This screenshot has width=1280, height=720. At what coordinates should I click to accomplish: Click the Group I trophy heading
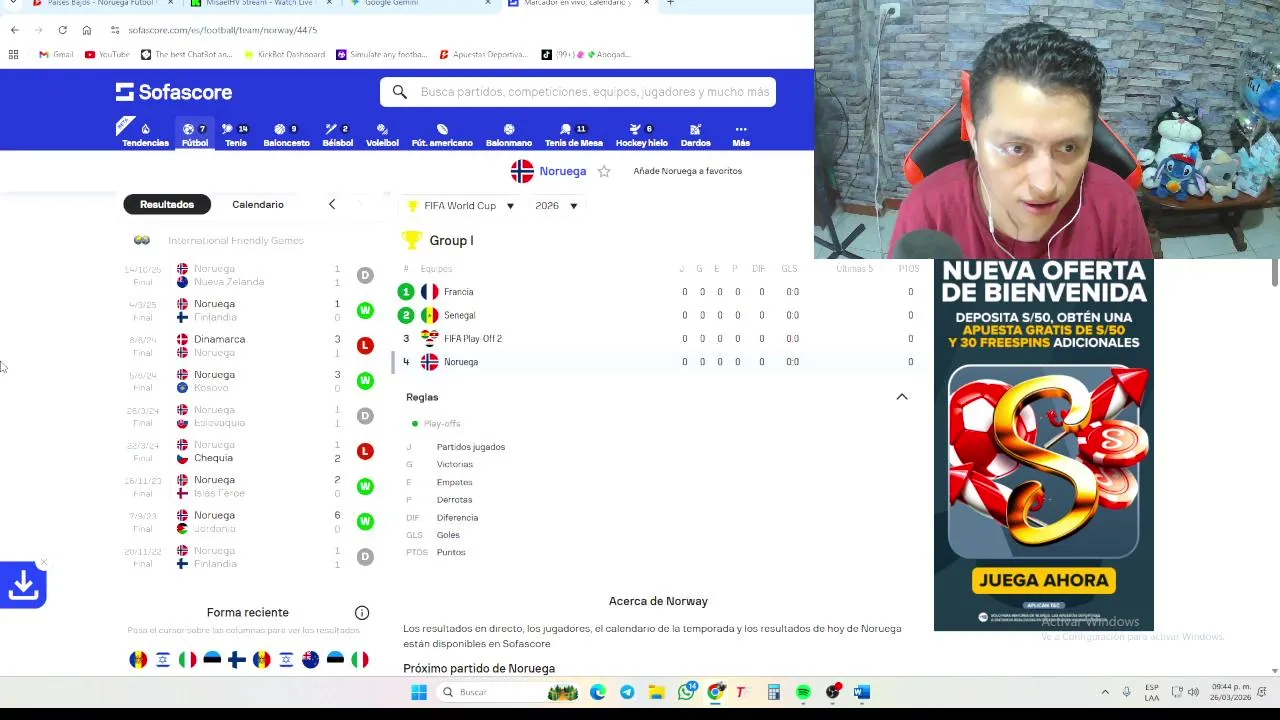click(438, 240)
